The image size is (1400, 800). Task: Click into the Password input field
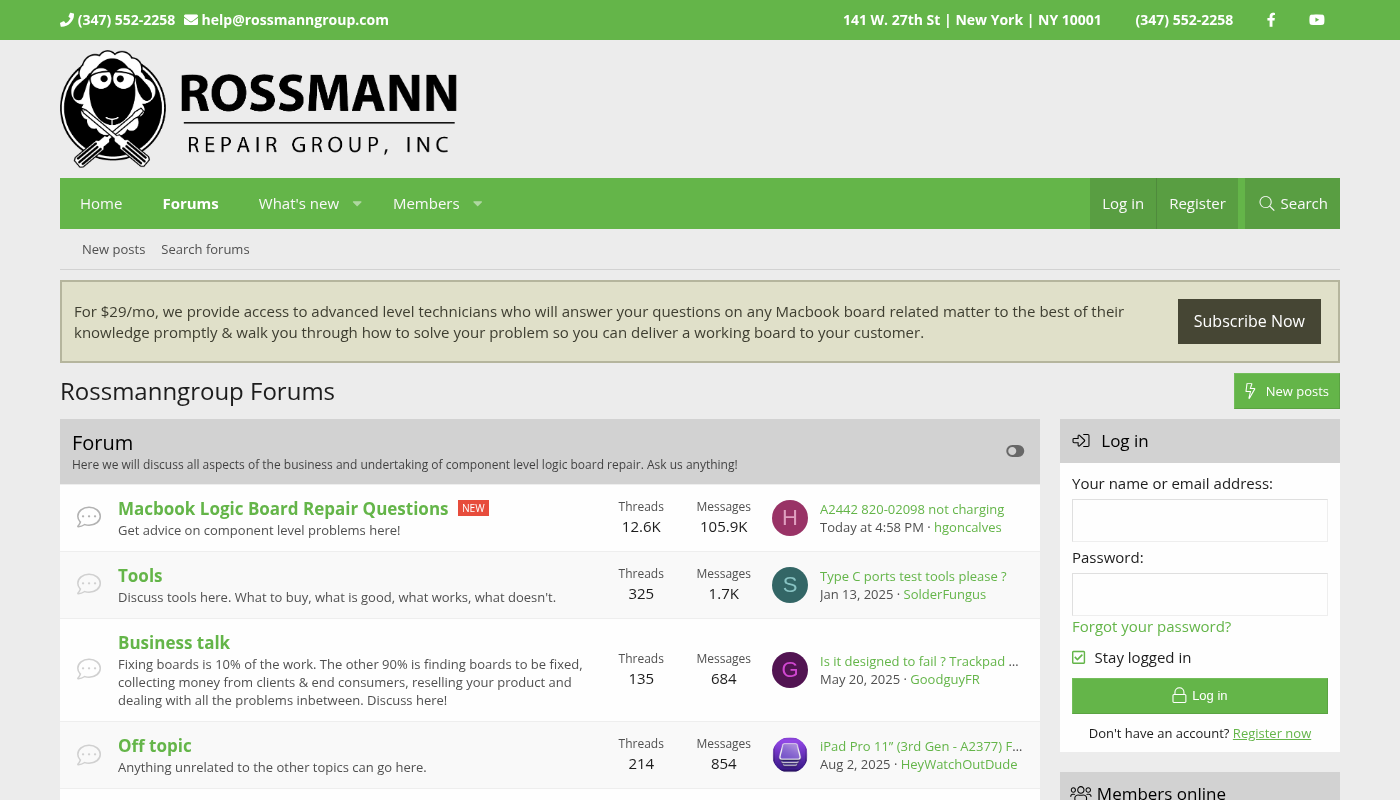coord(1199,595)
